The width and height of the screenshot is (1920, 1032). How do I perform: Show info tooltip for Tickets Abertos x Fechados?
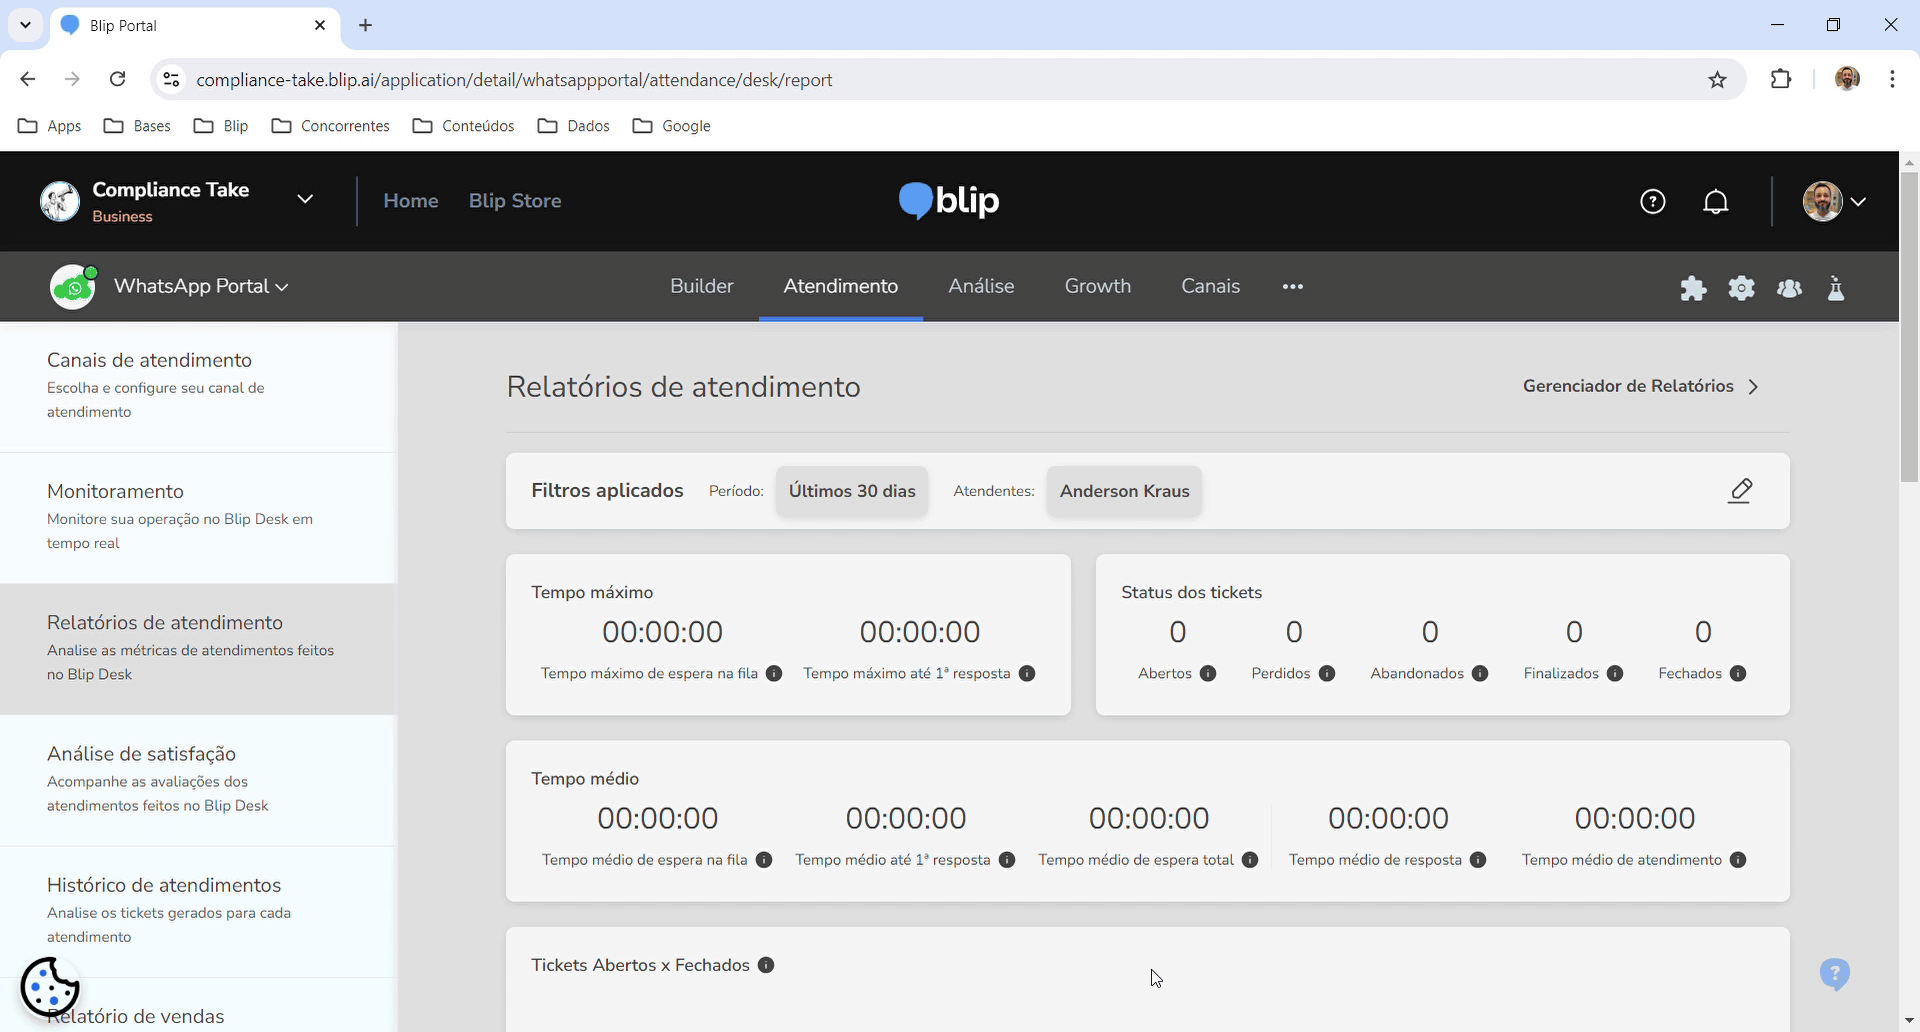pyautogui.click(x=766, y=964)
